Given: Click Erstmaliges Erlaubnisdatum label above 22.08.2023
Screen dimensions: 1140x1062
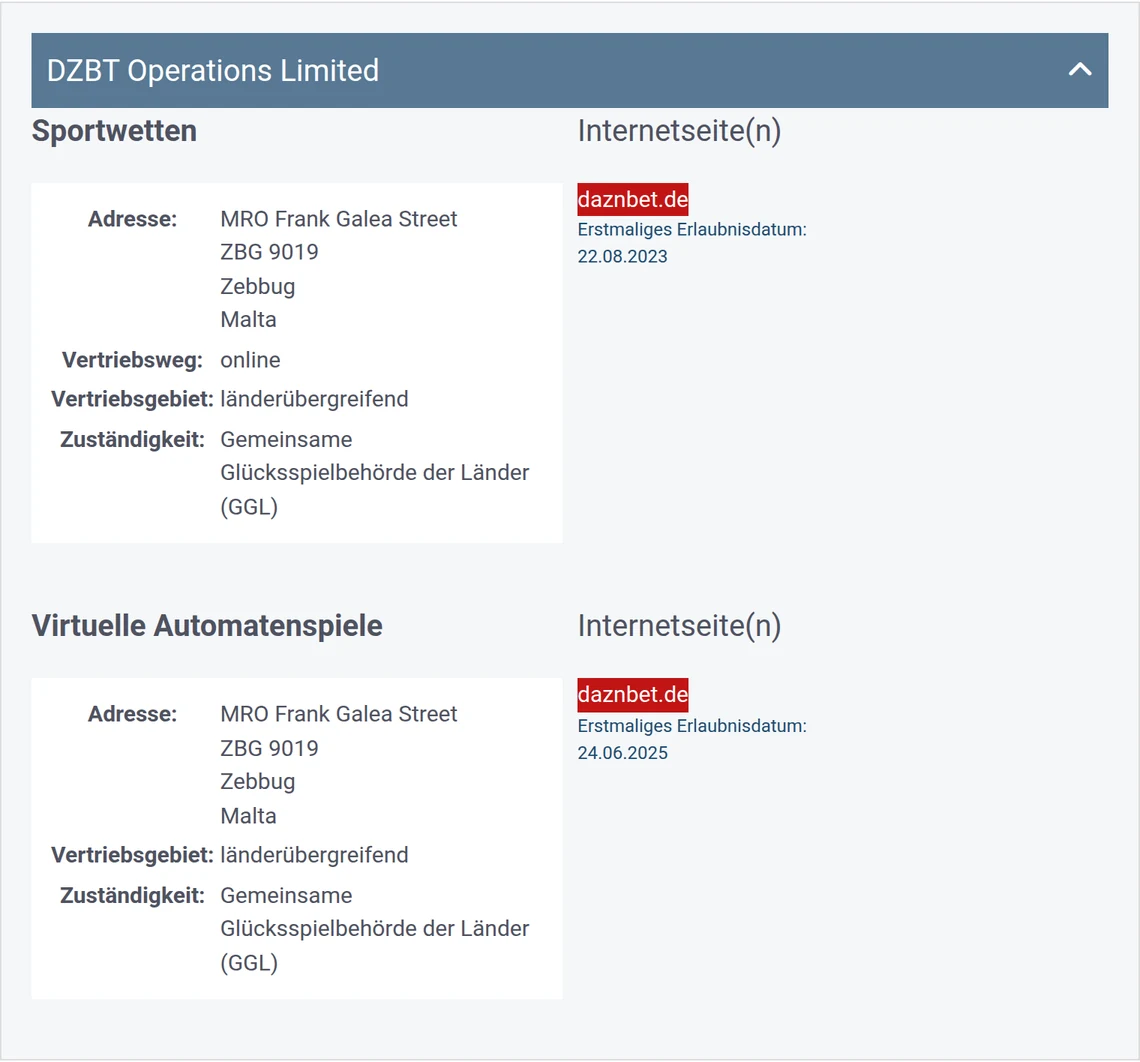Looking at the screenshot, I should 691,230.
